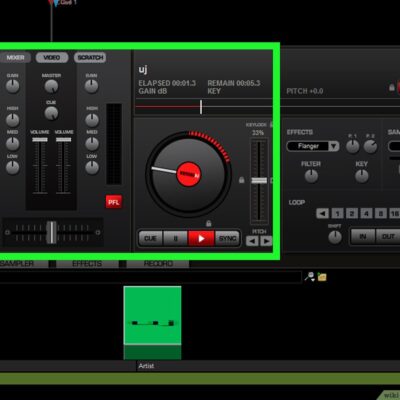The image size is (400, 400).
Task: Toggle the lock icon under the turntable
Action: pyautogui.click(x=209, y=223)
